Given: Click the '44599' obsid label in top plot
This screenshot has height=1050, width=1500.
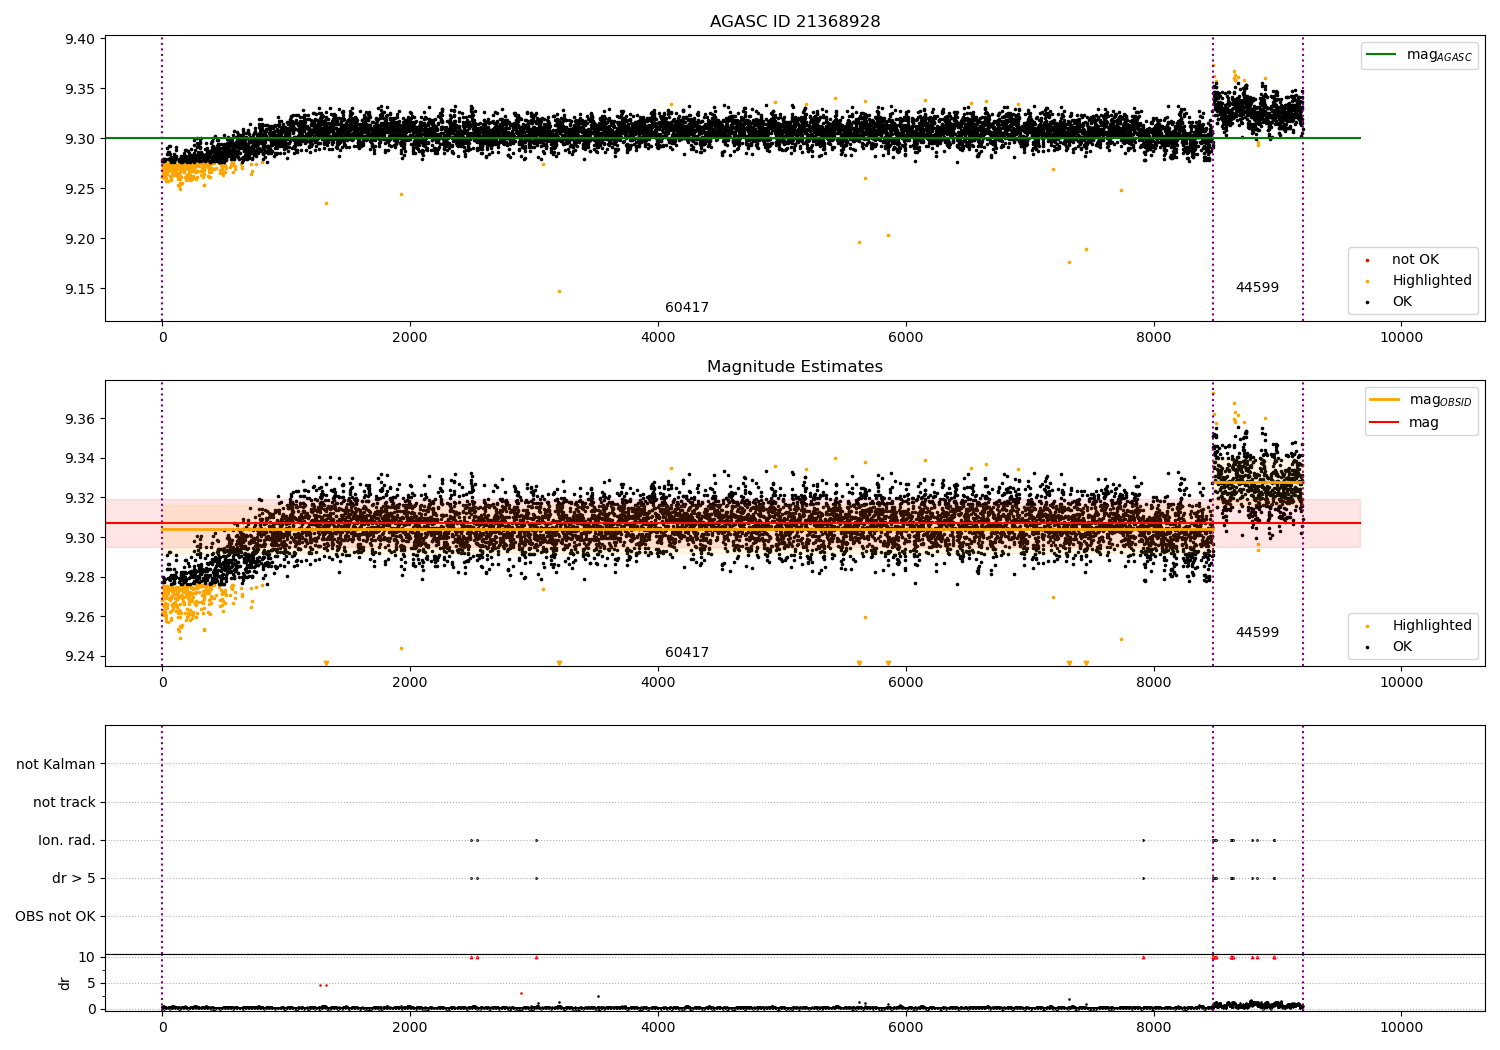Looking at the screenshot, I should (x=1257, y=288).
